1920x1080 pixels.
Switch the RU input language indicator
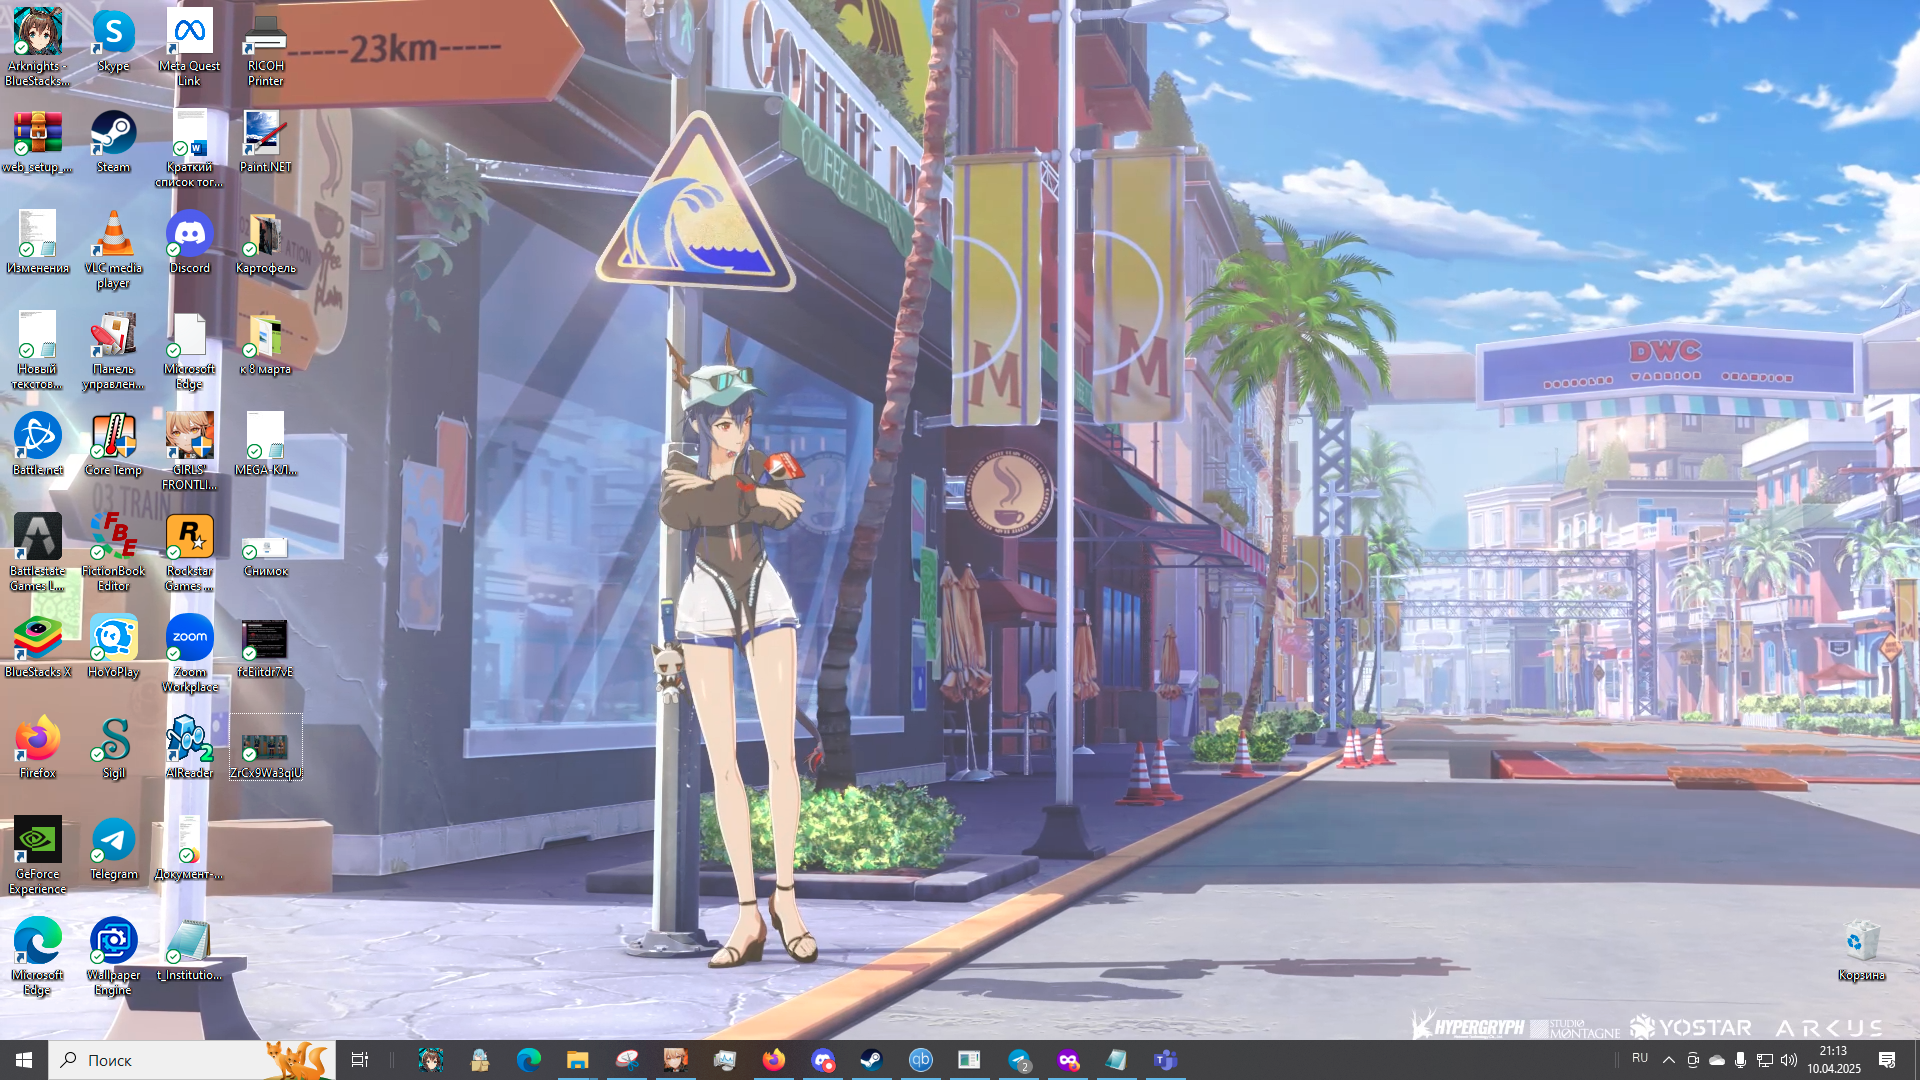tap(1640, 1058)
